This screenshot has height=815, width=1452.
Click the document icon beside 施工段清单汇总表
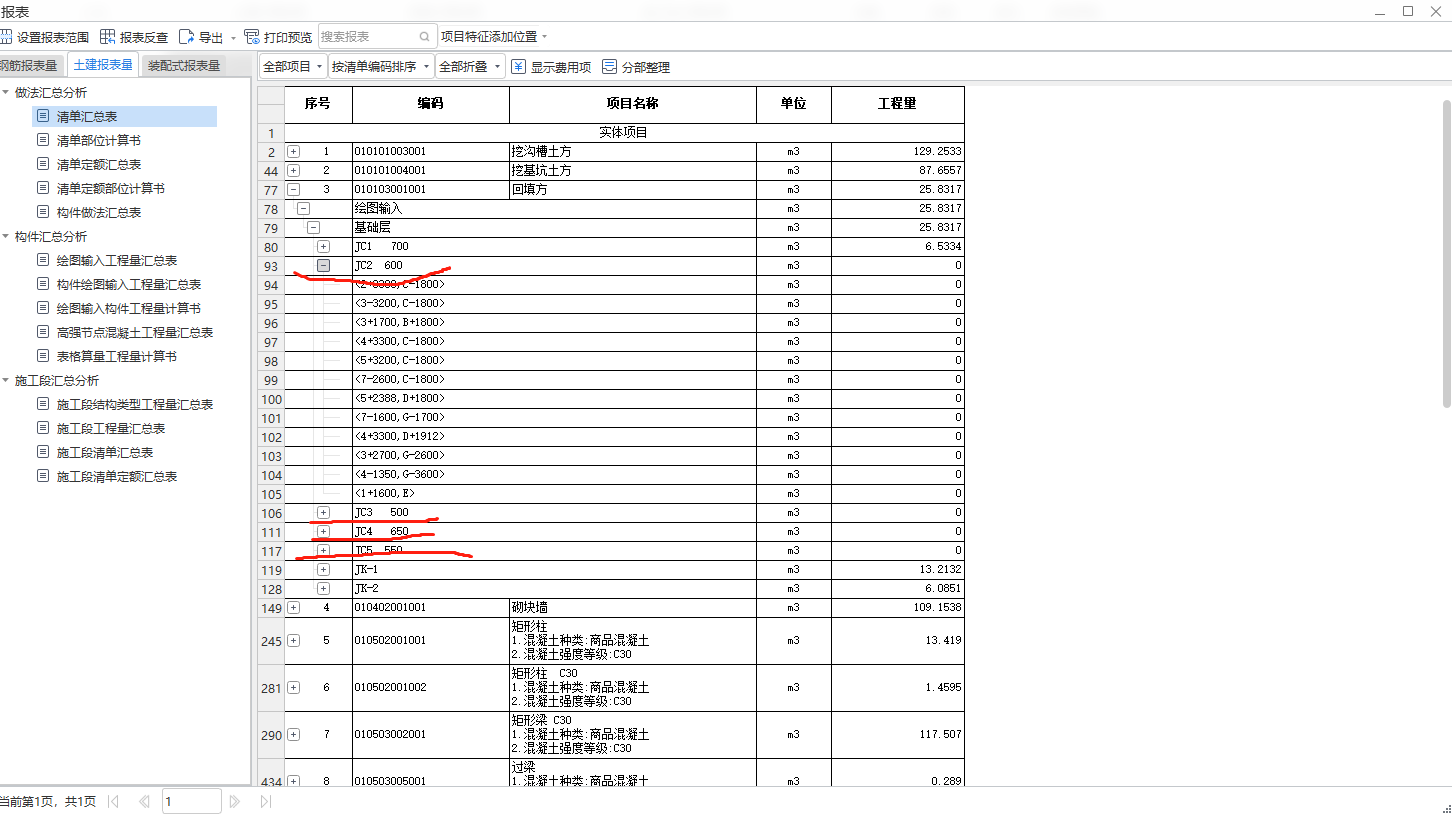pos(43,452)
